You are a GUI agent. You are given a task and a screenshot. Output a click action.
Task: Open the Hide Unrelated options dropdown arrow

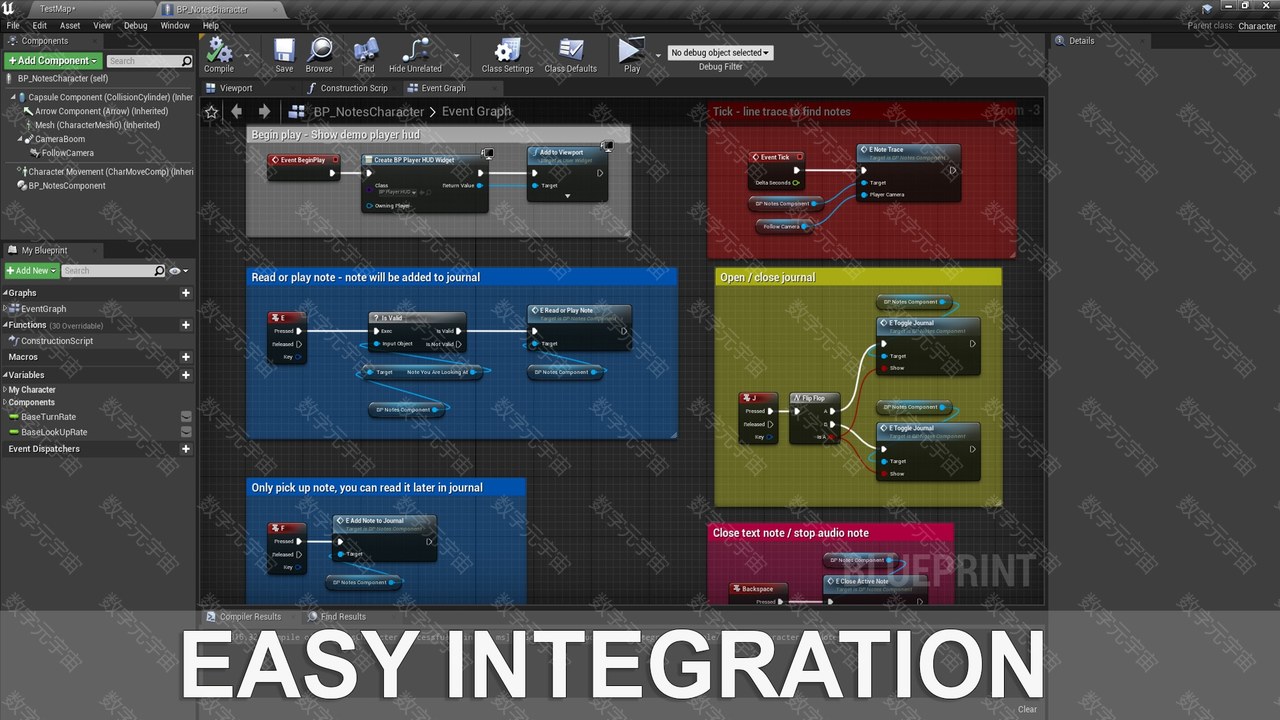tap(456, 56)
